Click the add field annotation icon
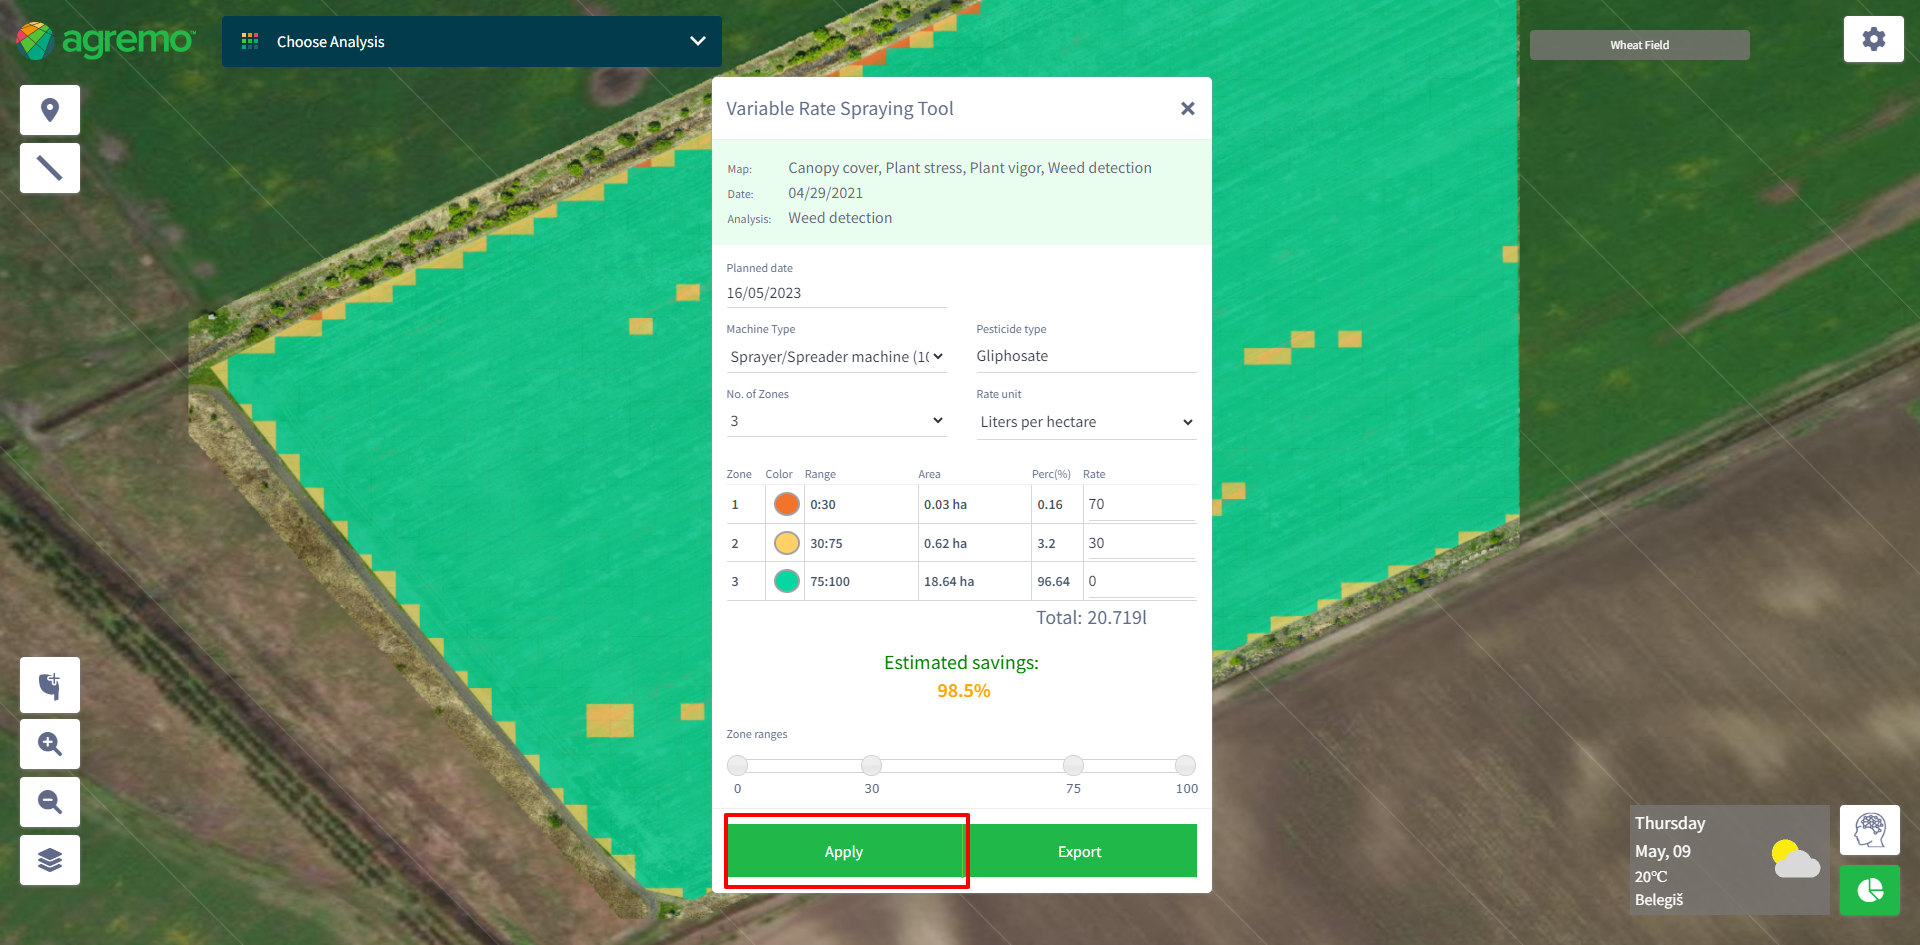 (x=50, y=685)
